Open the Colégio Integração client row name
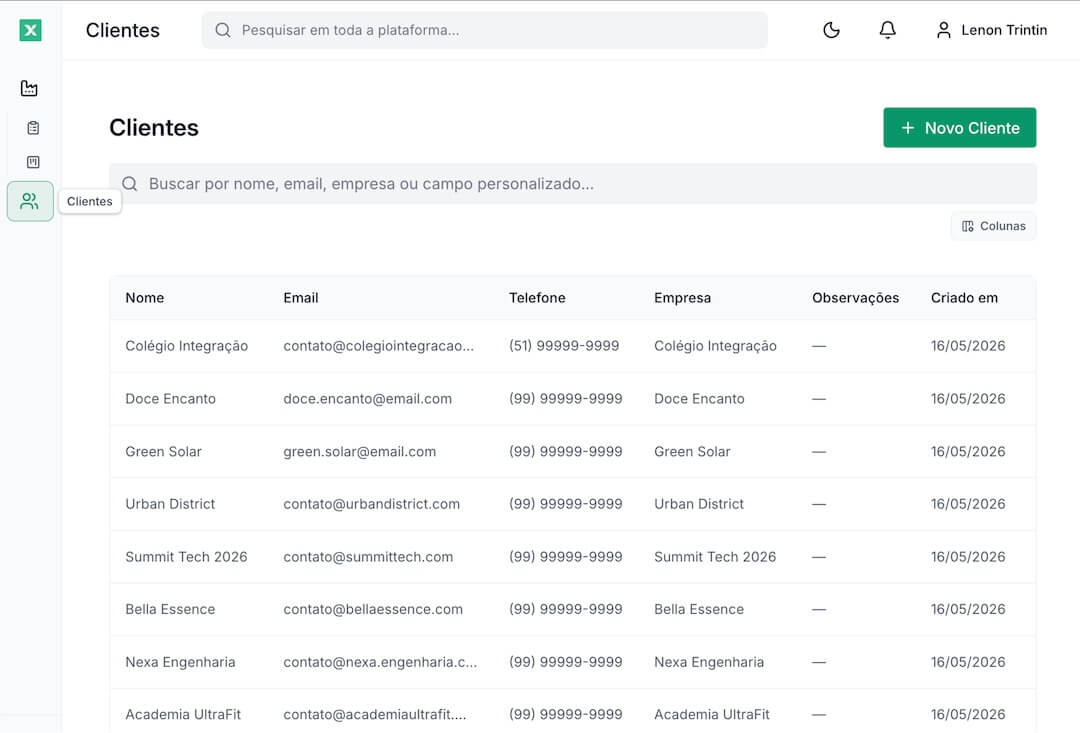This screenshot has height=733, width=1080. (x=187, y=346)
